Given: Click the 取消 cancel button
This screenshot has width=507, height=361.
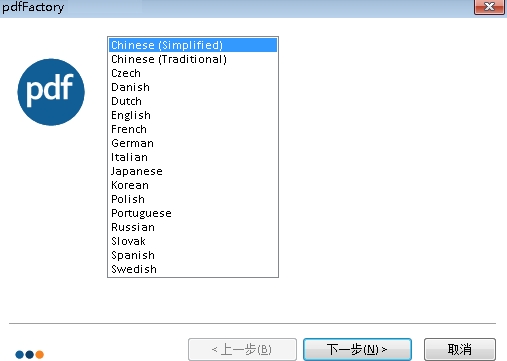Looking at the screenshot, I should pyautogui.click(x=460, y=349).
